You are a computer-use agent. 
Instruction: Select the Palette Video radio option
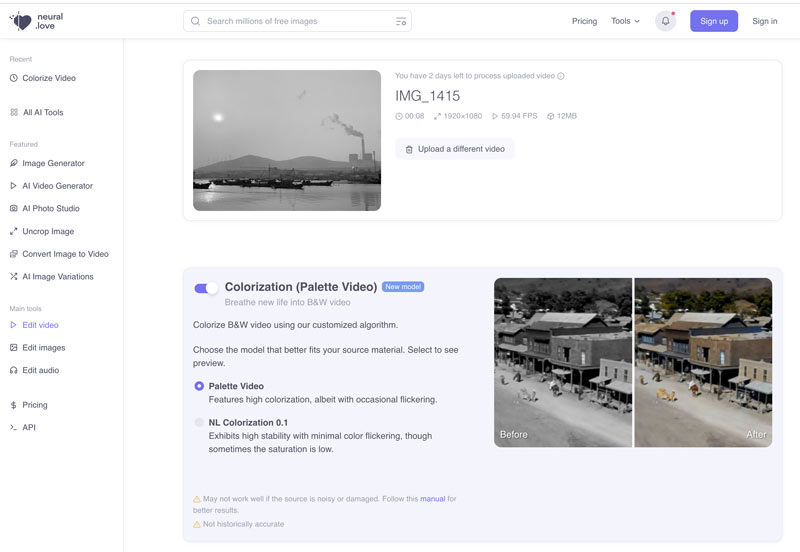[199, 386]
